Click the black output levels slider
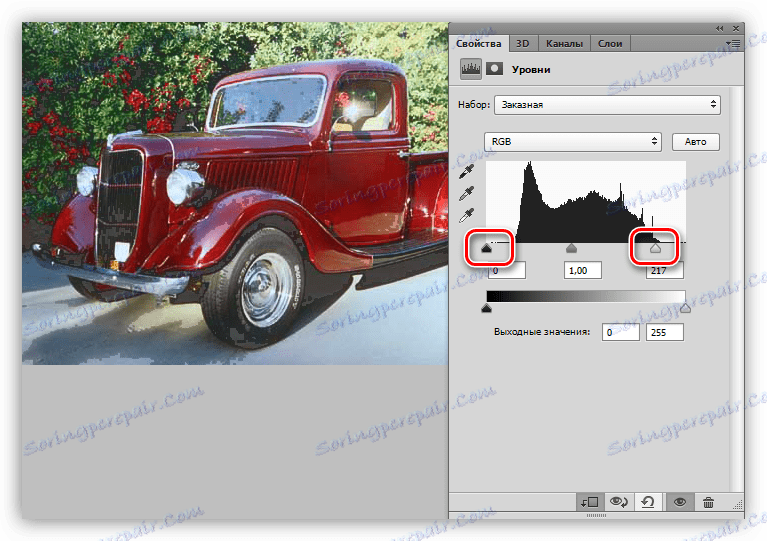Screen dimensions: 767x541 point(486,308)
